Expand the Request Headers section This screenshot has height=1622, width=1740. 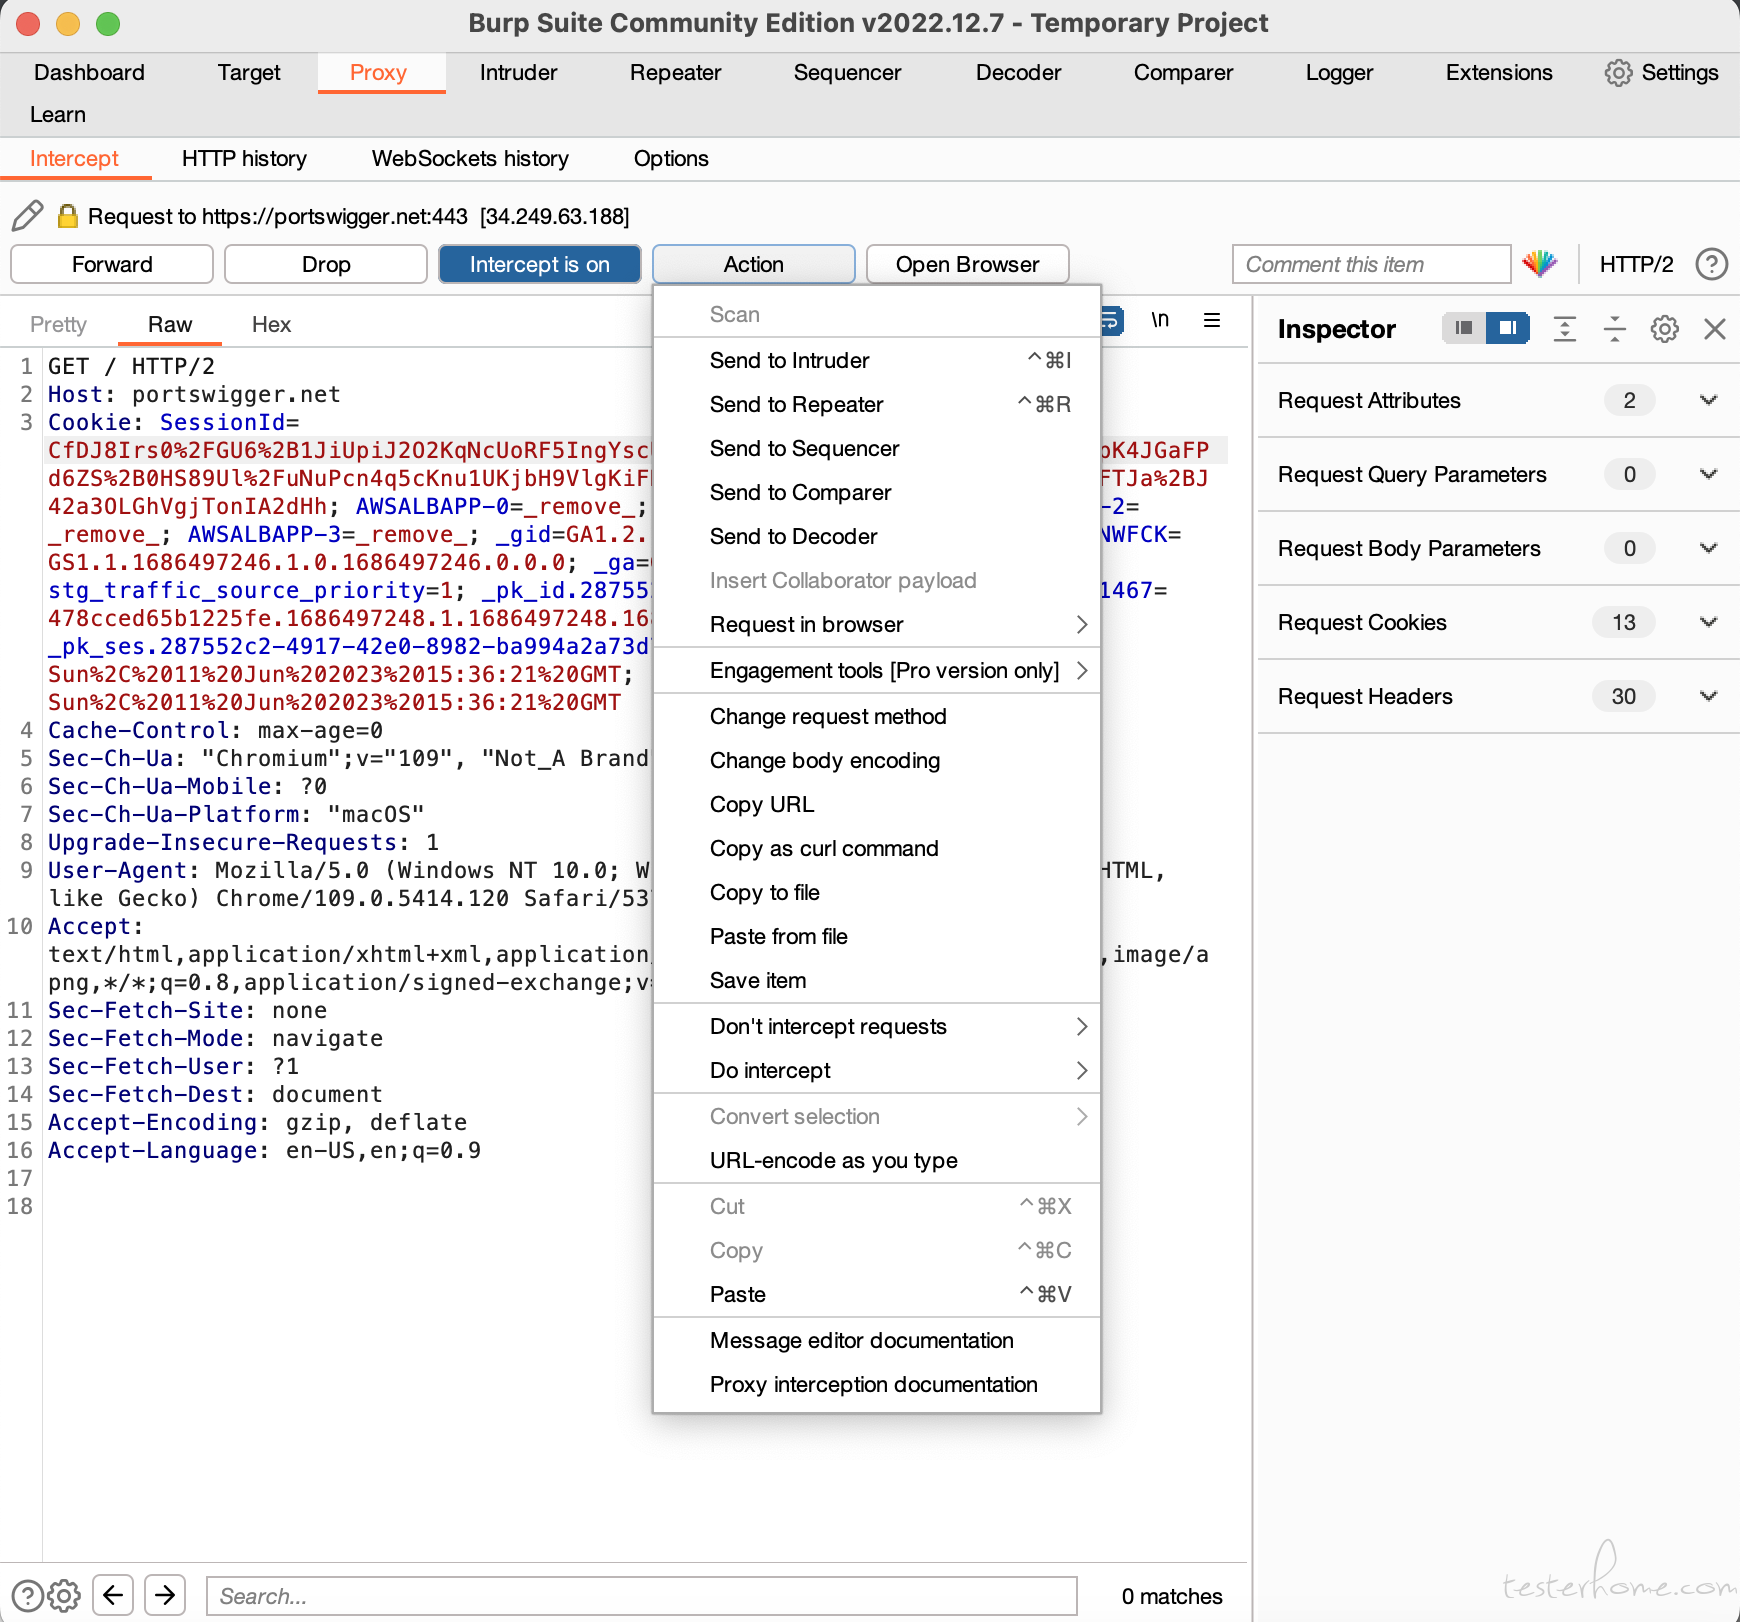click(x=1497, y=696)
